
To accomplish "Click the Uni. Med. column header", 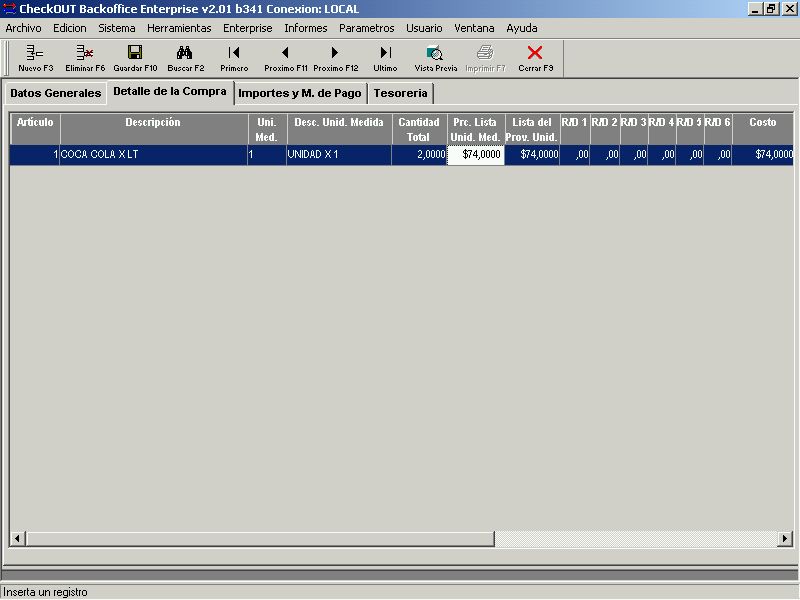I will (x=267, y=129).
